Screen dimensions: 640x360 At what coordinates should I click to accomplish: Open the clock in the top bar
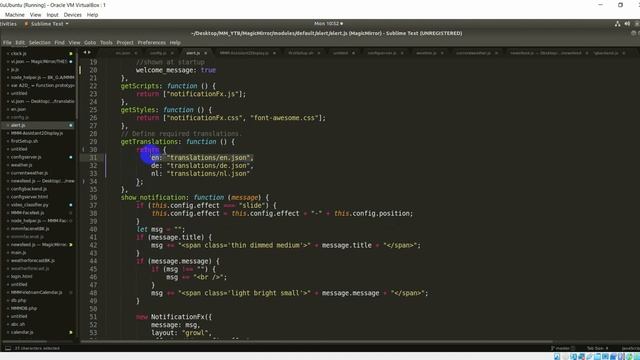tap(328, 24)
